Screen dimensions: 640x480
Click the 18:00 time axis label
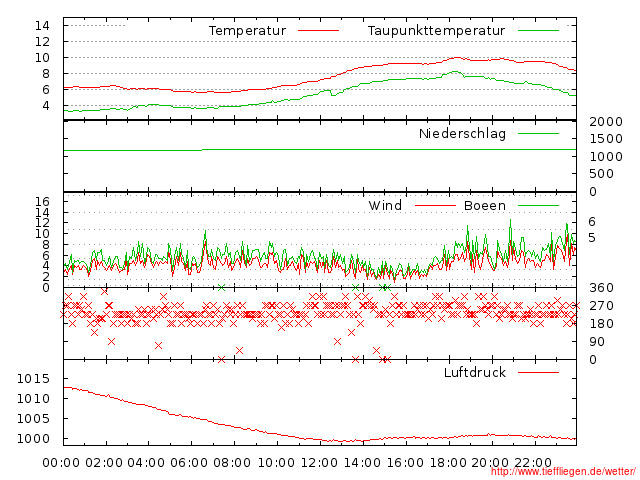pyautogui.click(x=448, y=463)
